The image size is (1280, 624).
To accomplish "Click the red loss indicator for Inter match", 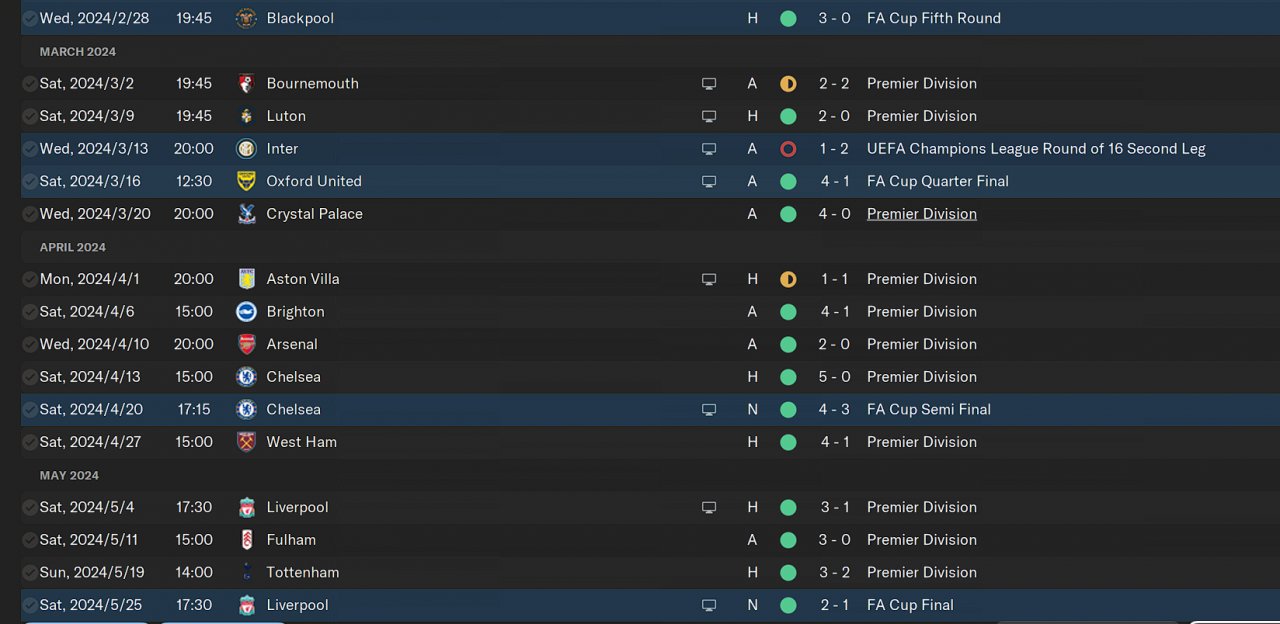I will pyautogui.click(x=788, y=149).
